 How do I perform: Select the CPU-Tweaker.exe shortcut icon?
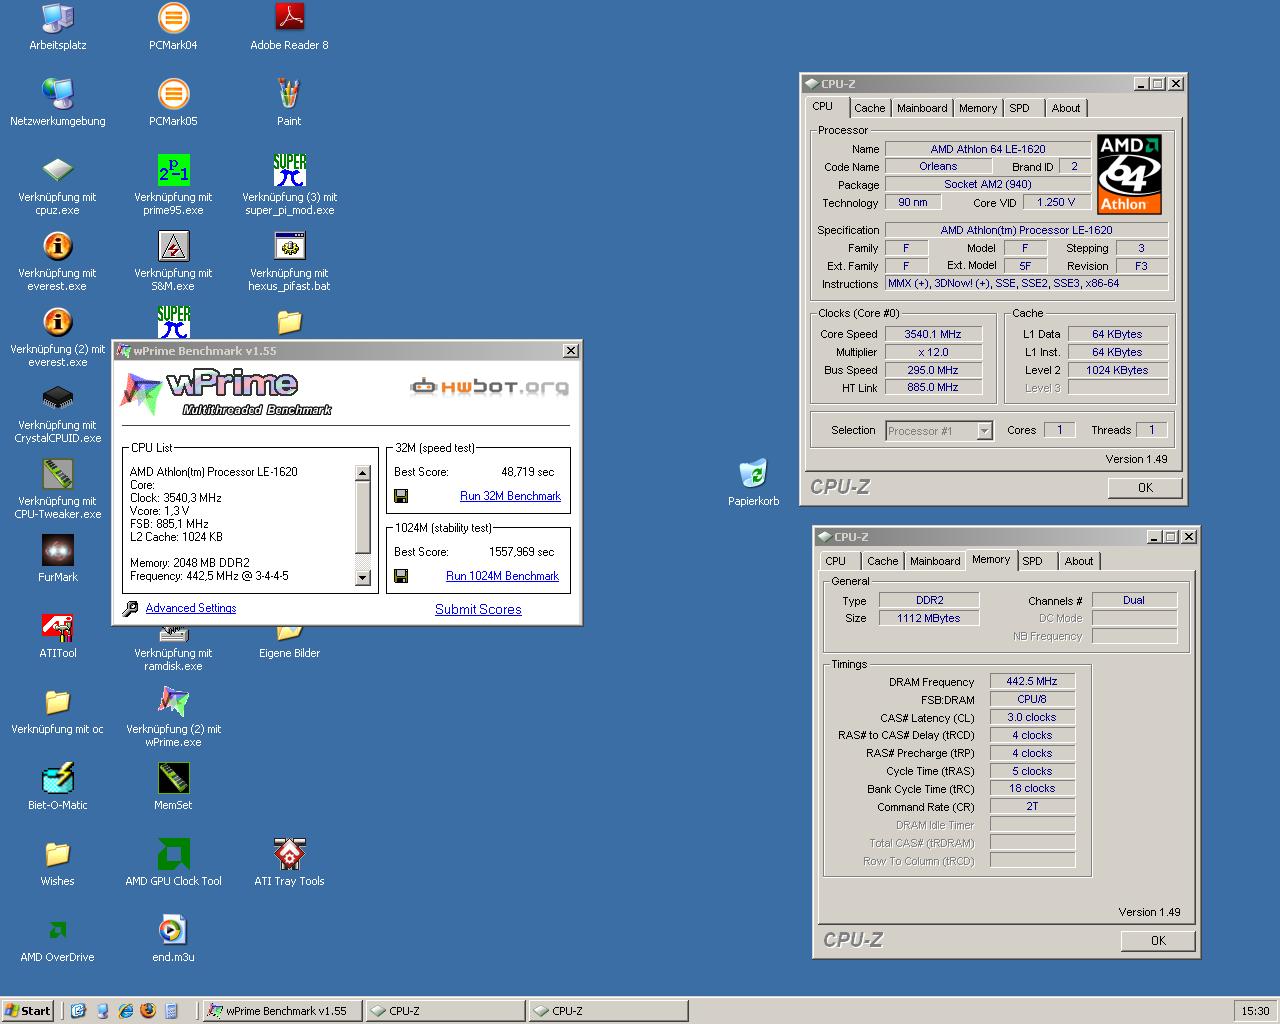tap(57, 474)
